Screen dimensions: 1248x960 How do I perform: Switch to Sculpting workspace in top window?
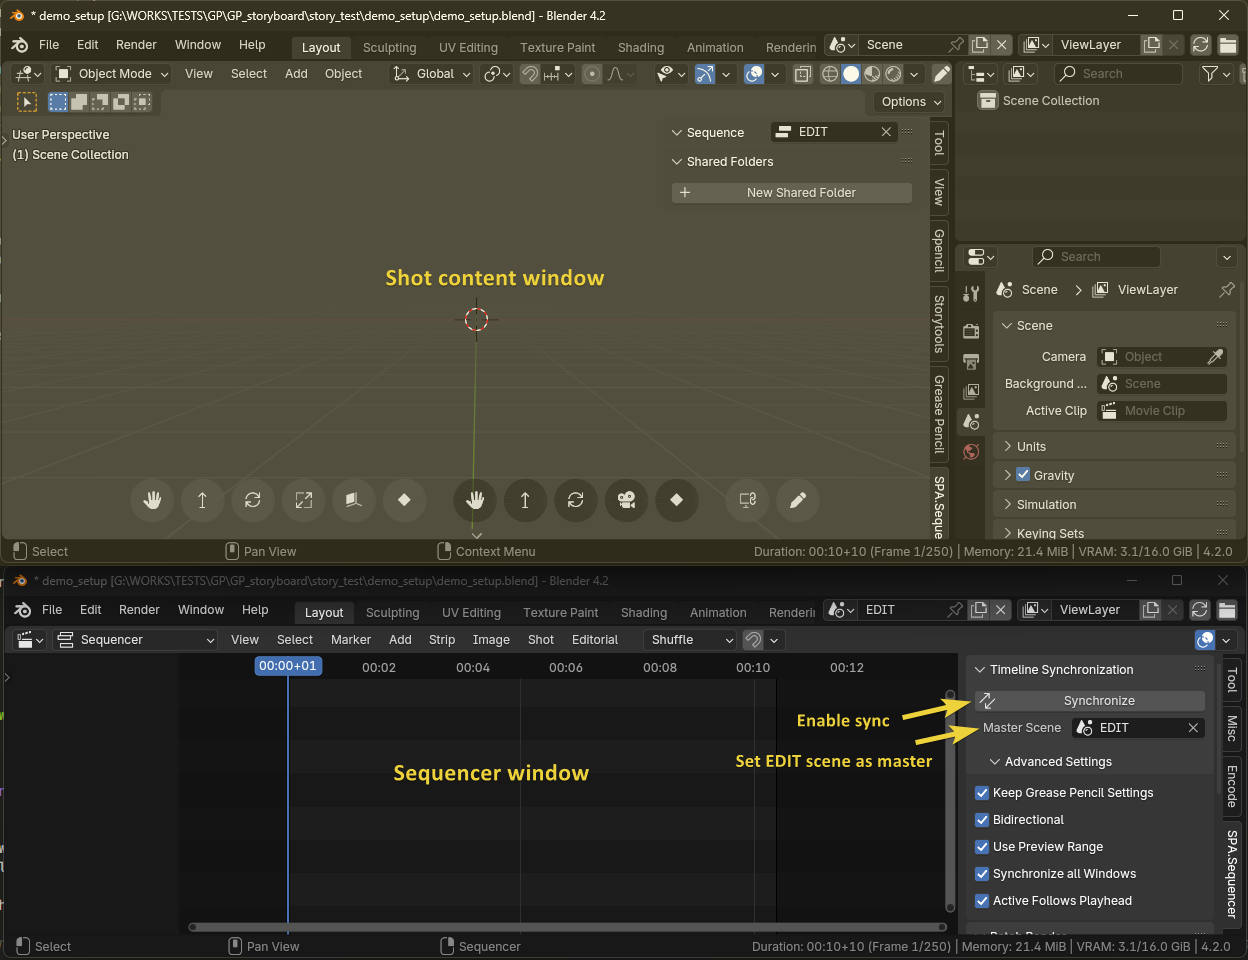389,47
